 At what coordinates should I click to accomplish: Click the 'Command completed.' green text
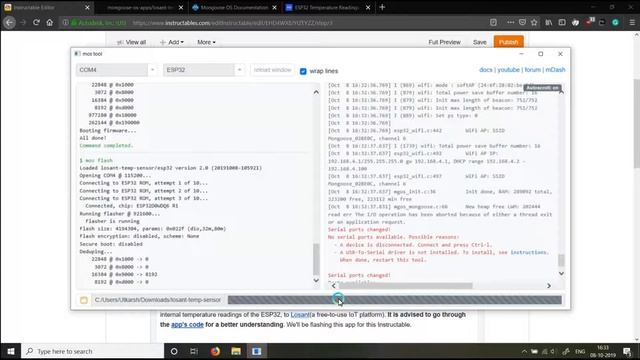[106, 145]
